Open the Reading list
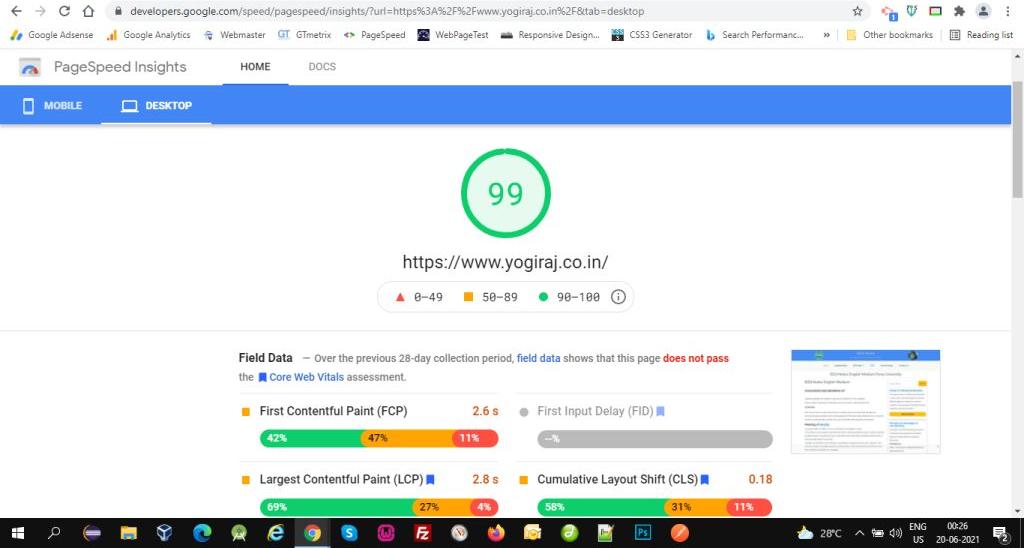 tap(982, 35)
